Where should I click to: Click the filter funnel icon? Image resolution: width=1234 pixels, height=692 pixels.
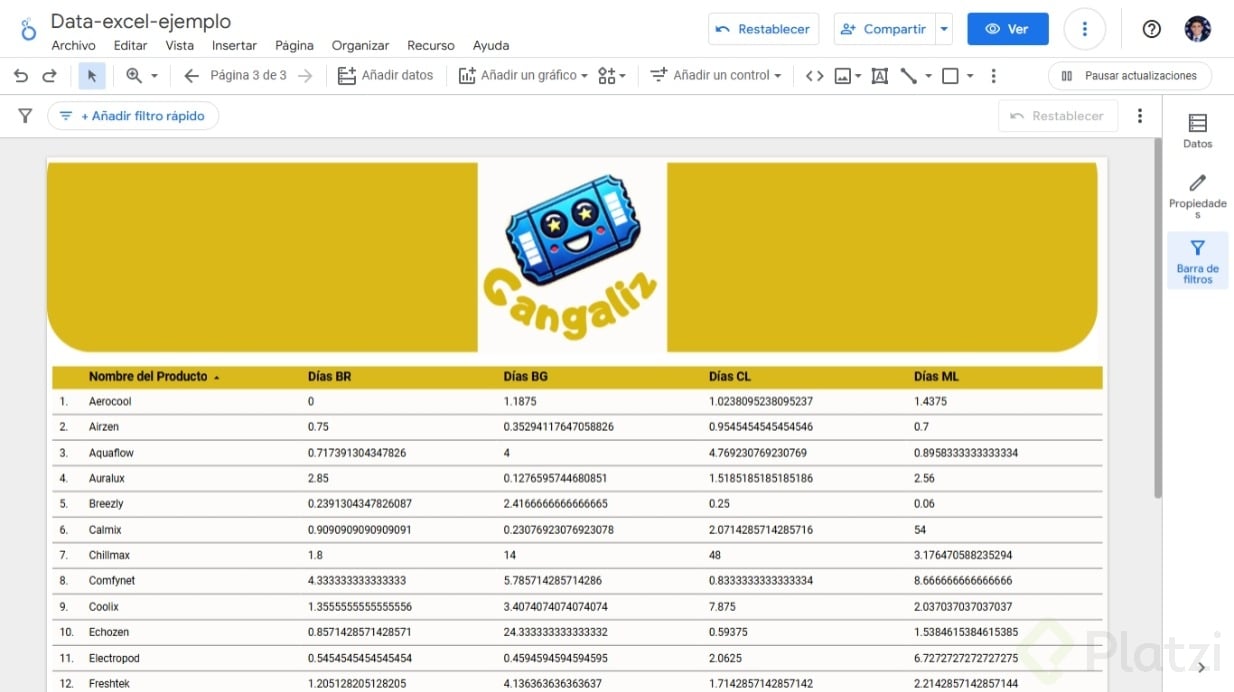pos(25,116)
